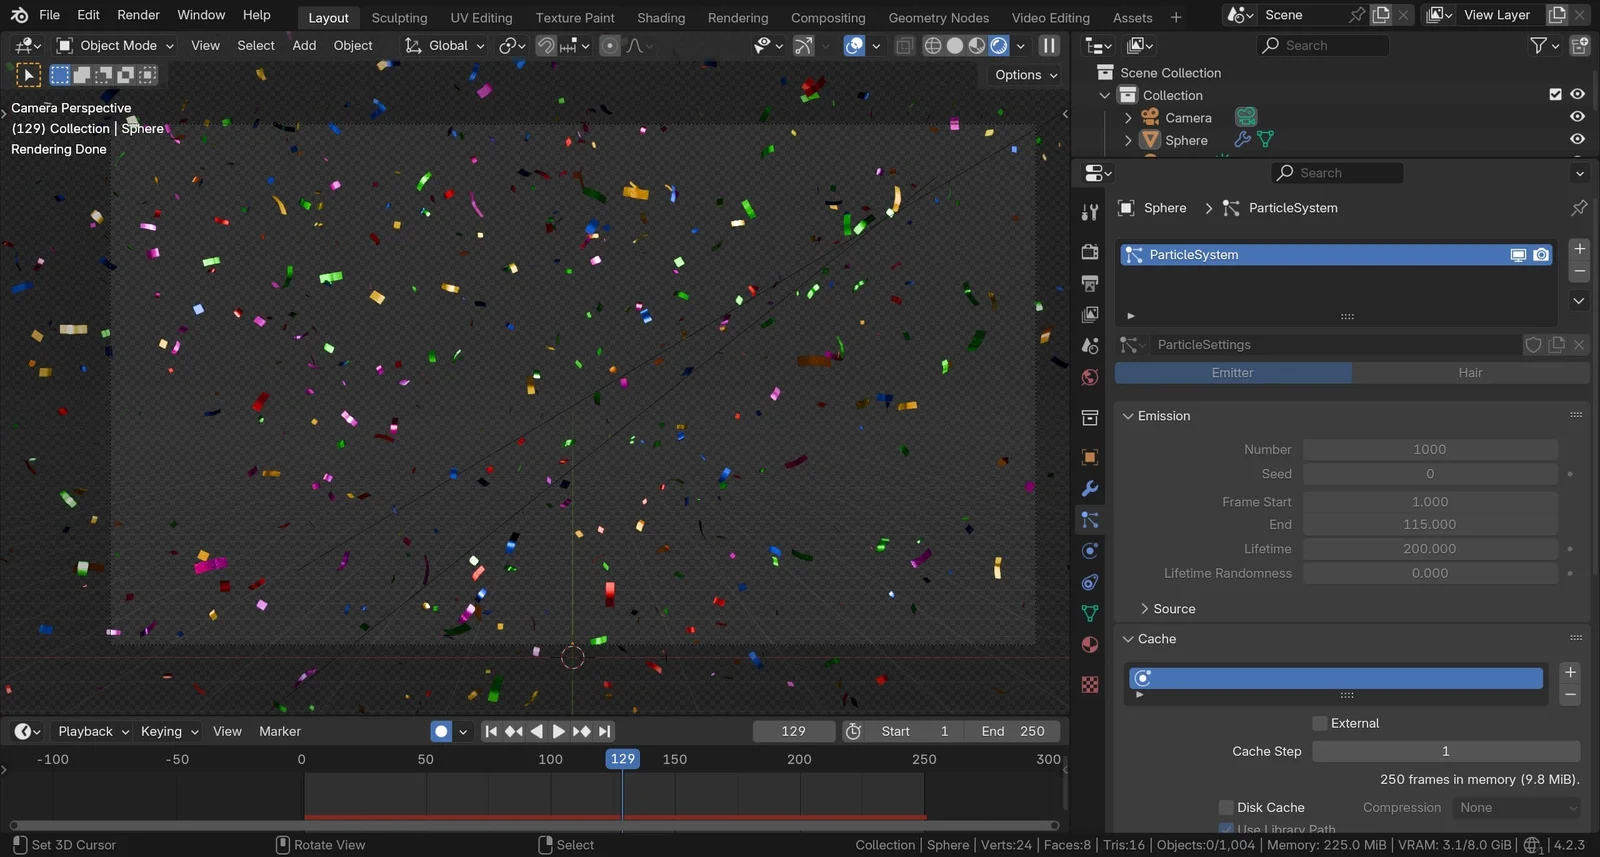Open the World properties tab
Viewport: 1600px width, 857px height.
coord(1090,377)
